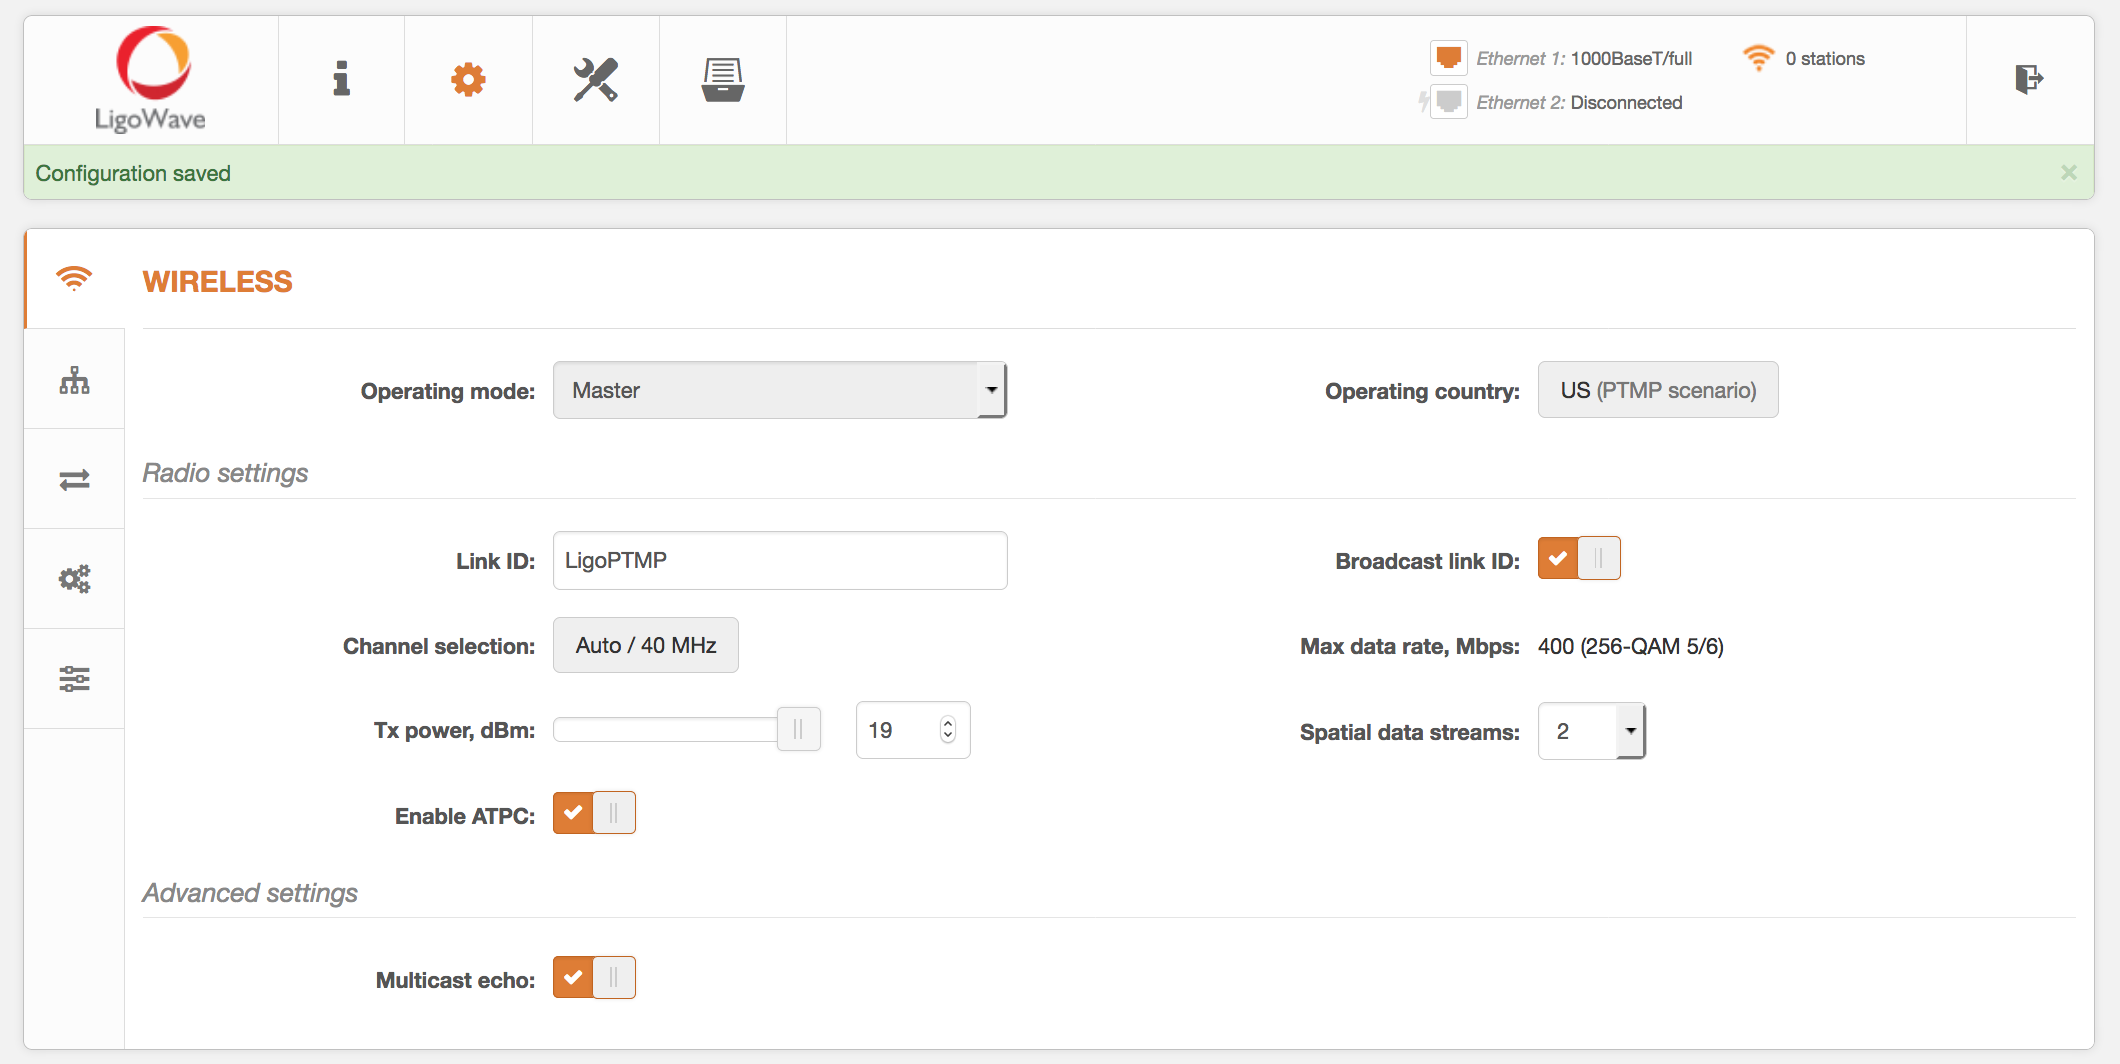Open Channel selection Auto / 40 MHz chooser
The height and width of the screenshot is (1064, 2120).
pyautogui.click(x=645, y=645)
